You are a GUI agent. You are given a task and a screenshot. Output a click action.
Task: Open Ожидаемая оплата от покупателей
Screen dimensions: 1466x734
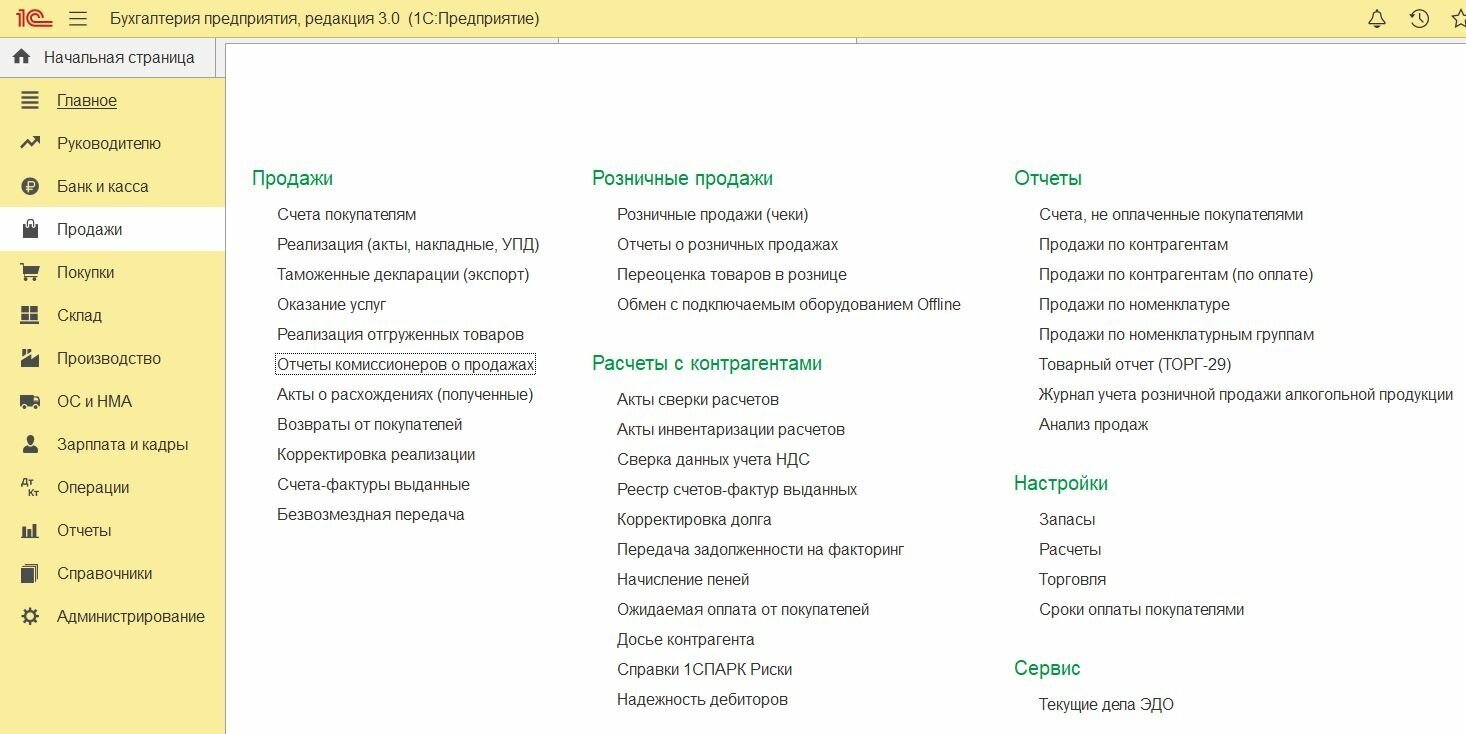743,609
